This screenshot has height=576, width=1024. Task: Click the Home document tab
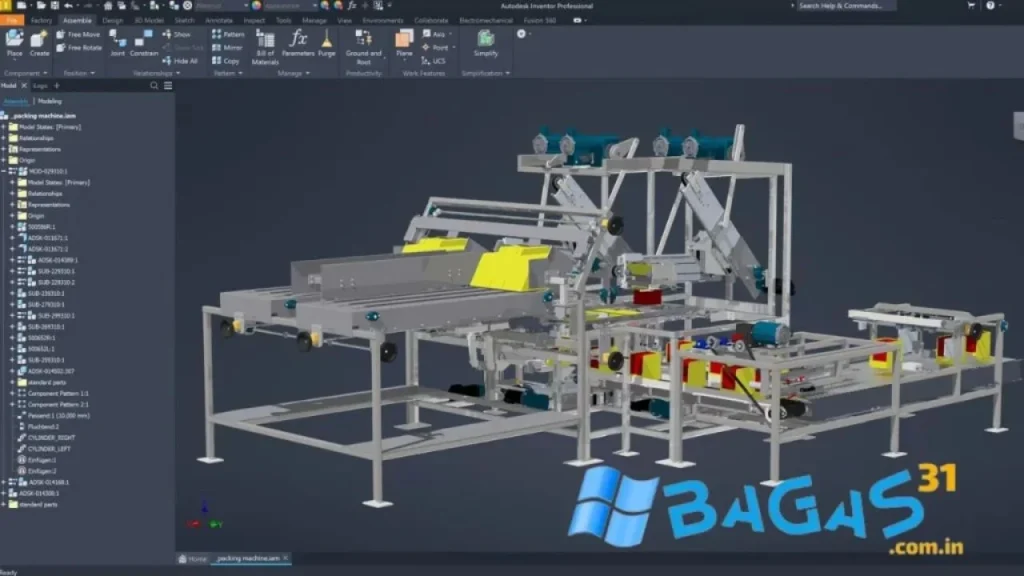tap(192, 558)
